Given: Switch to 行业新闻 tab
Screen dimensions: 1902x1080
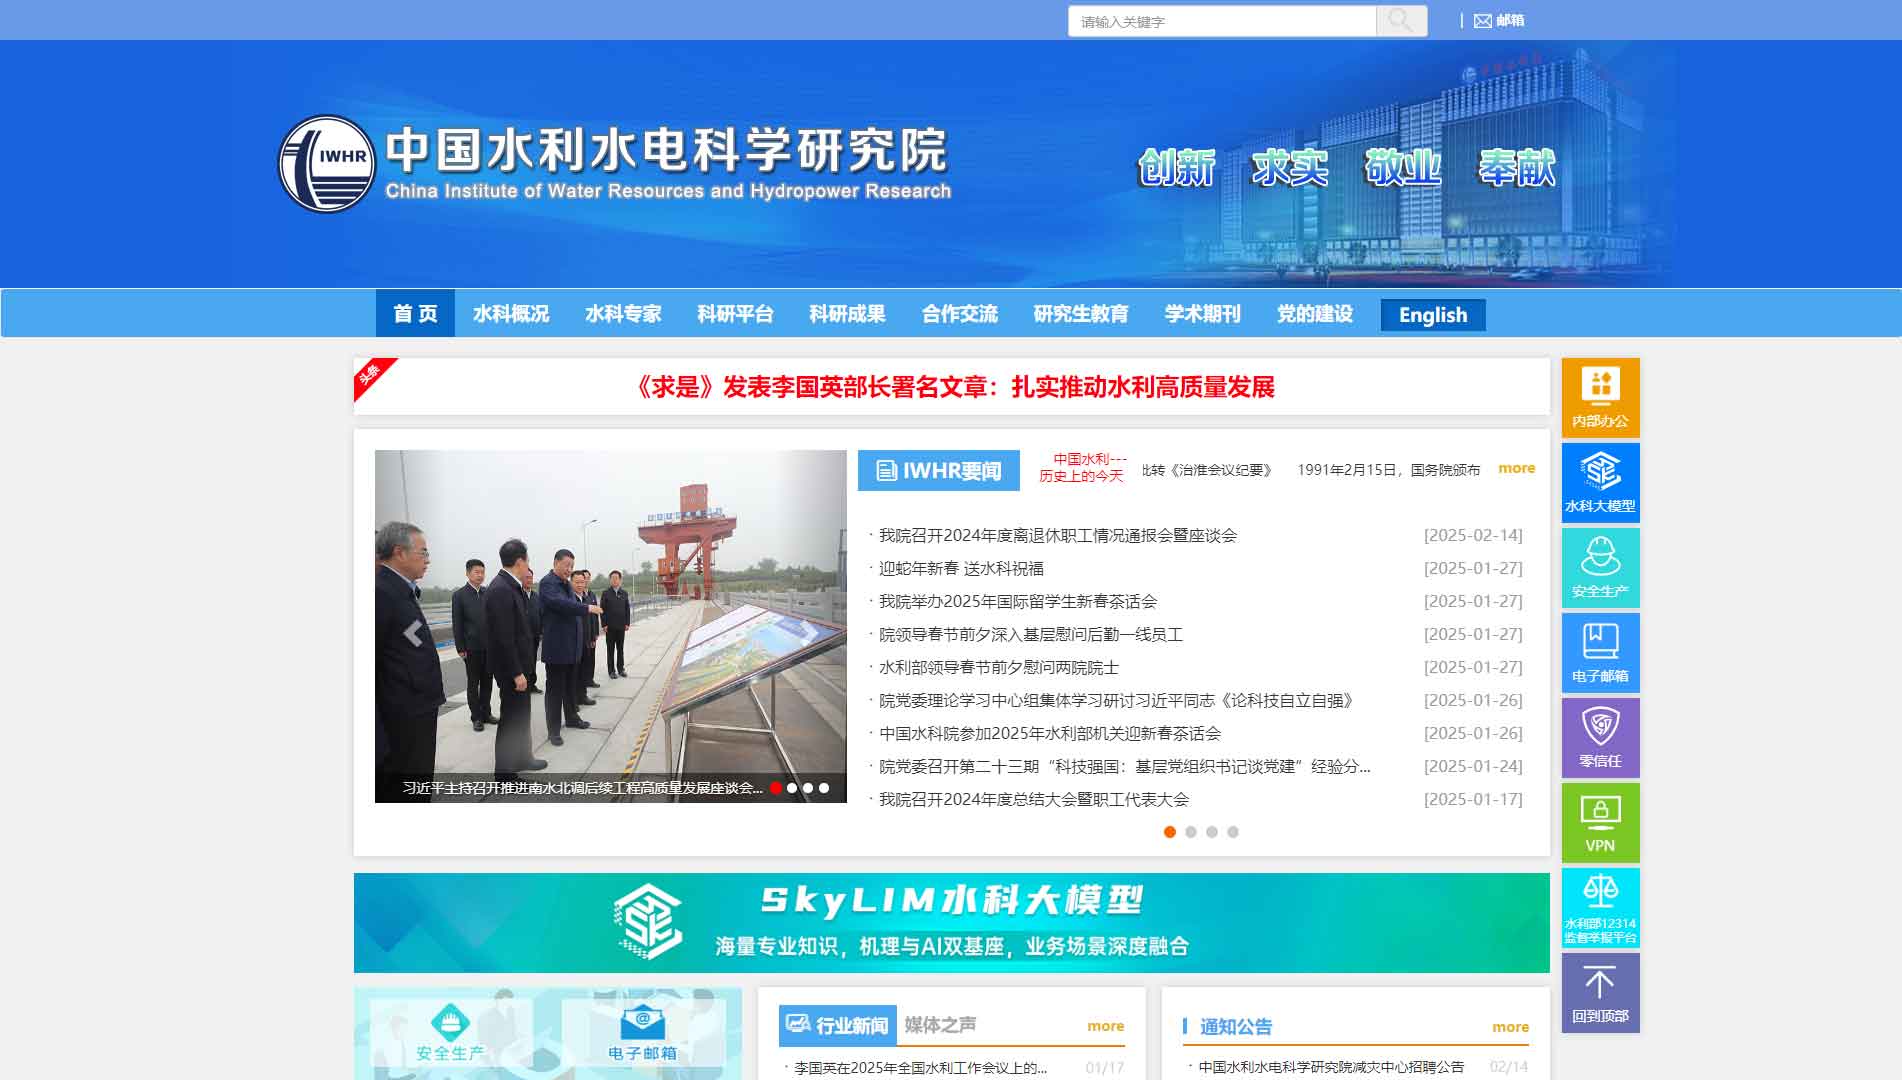Looking at the screenshot, I should pos(838,1025).
